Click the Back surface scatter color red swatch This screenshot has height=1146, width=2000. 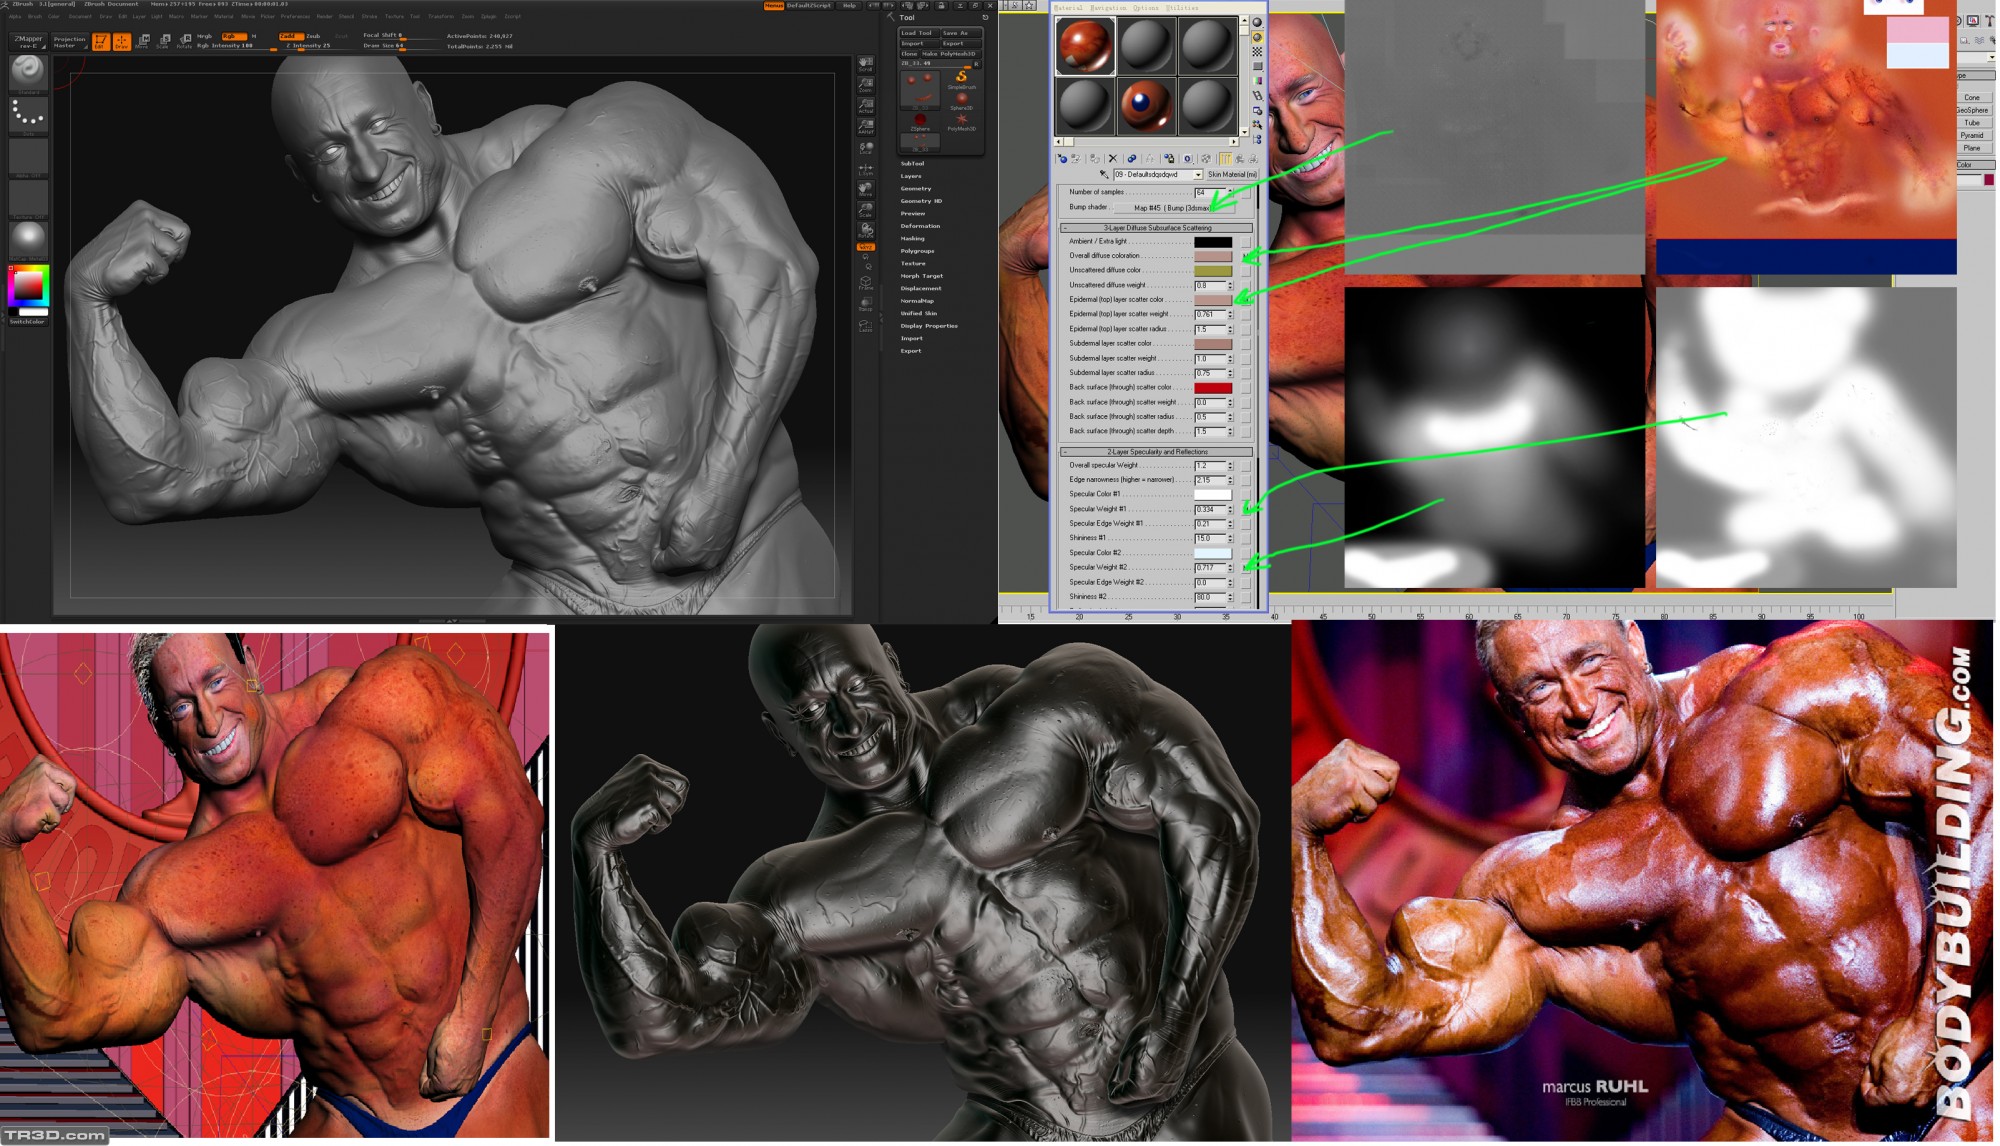tap(1212, 388)
